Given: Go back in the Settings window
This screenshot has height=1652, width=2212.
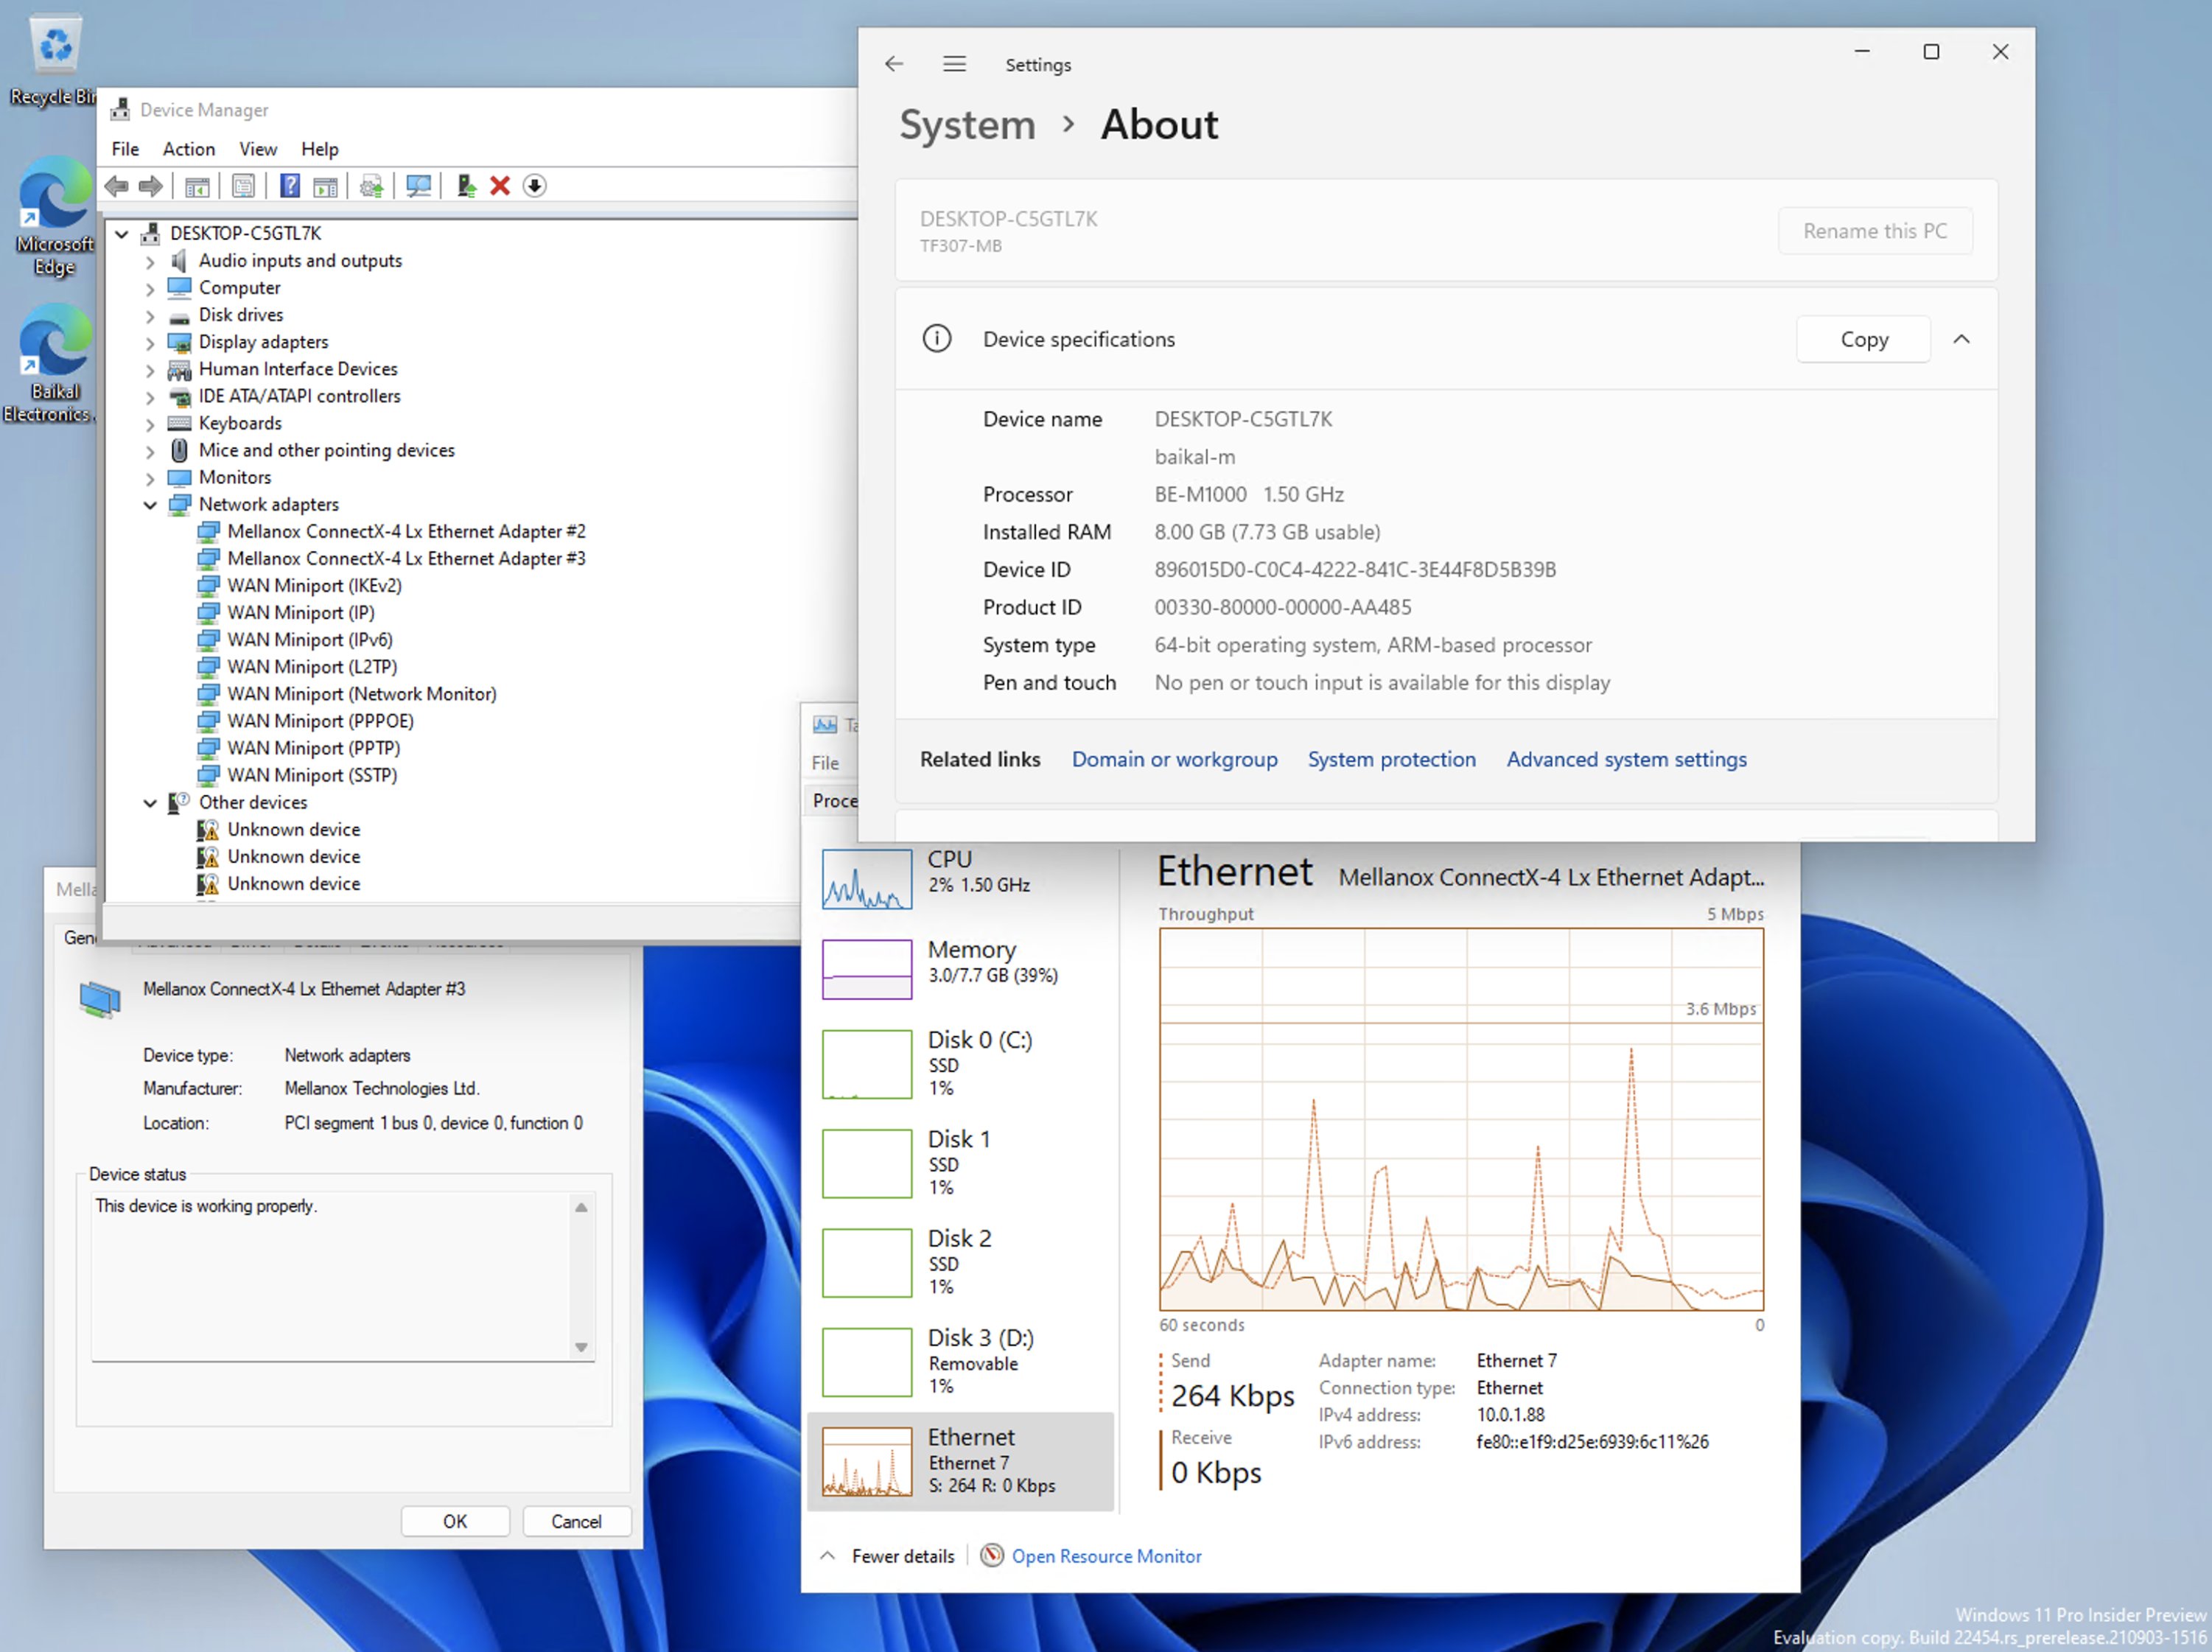Looking at the screenshot, I should (x=894, y=64).
